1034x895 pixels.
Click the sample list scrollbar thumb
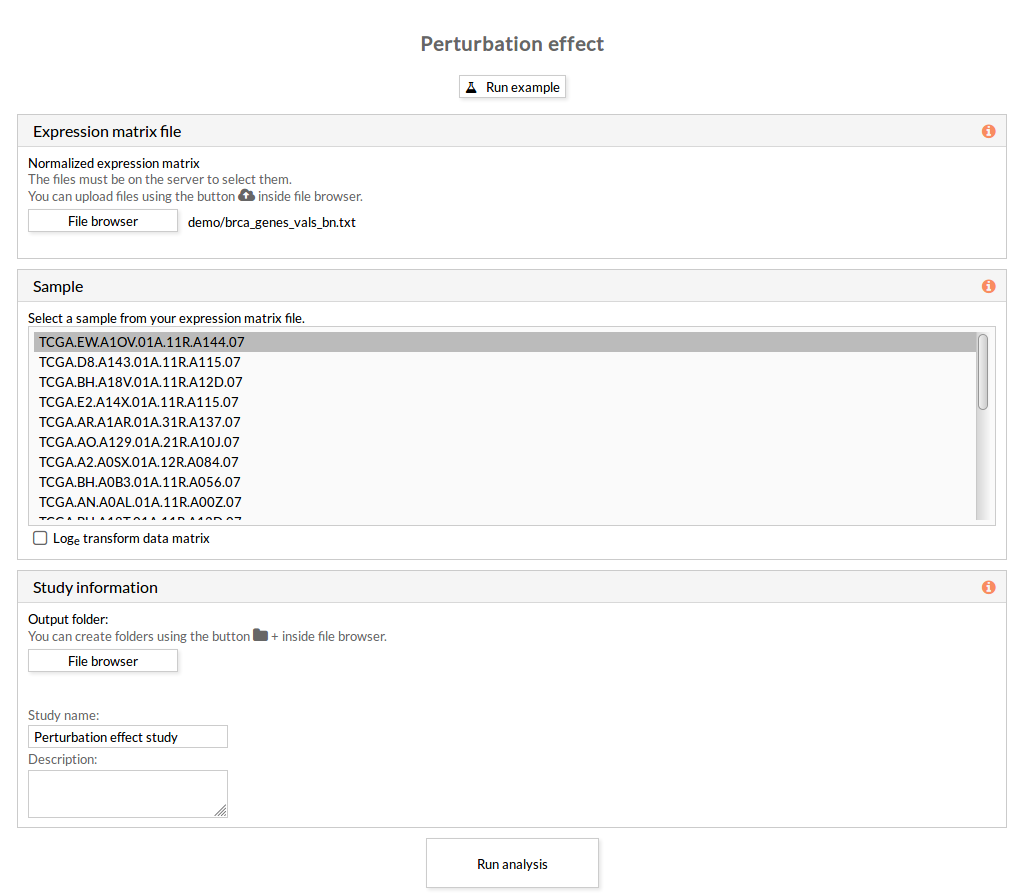pos(982,371)
